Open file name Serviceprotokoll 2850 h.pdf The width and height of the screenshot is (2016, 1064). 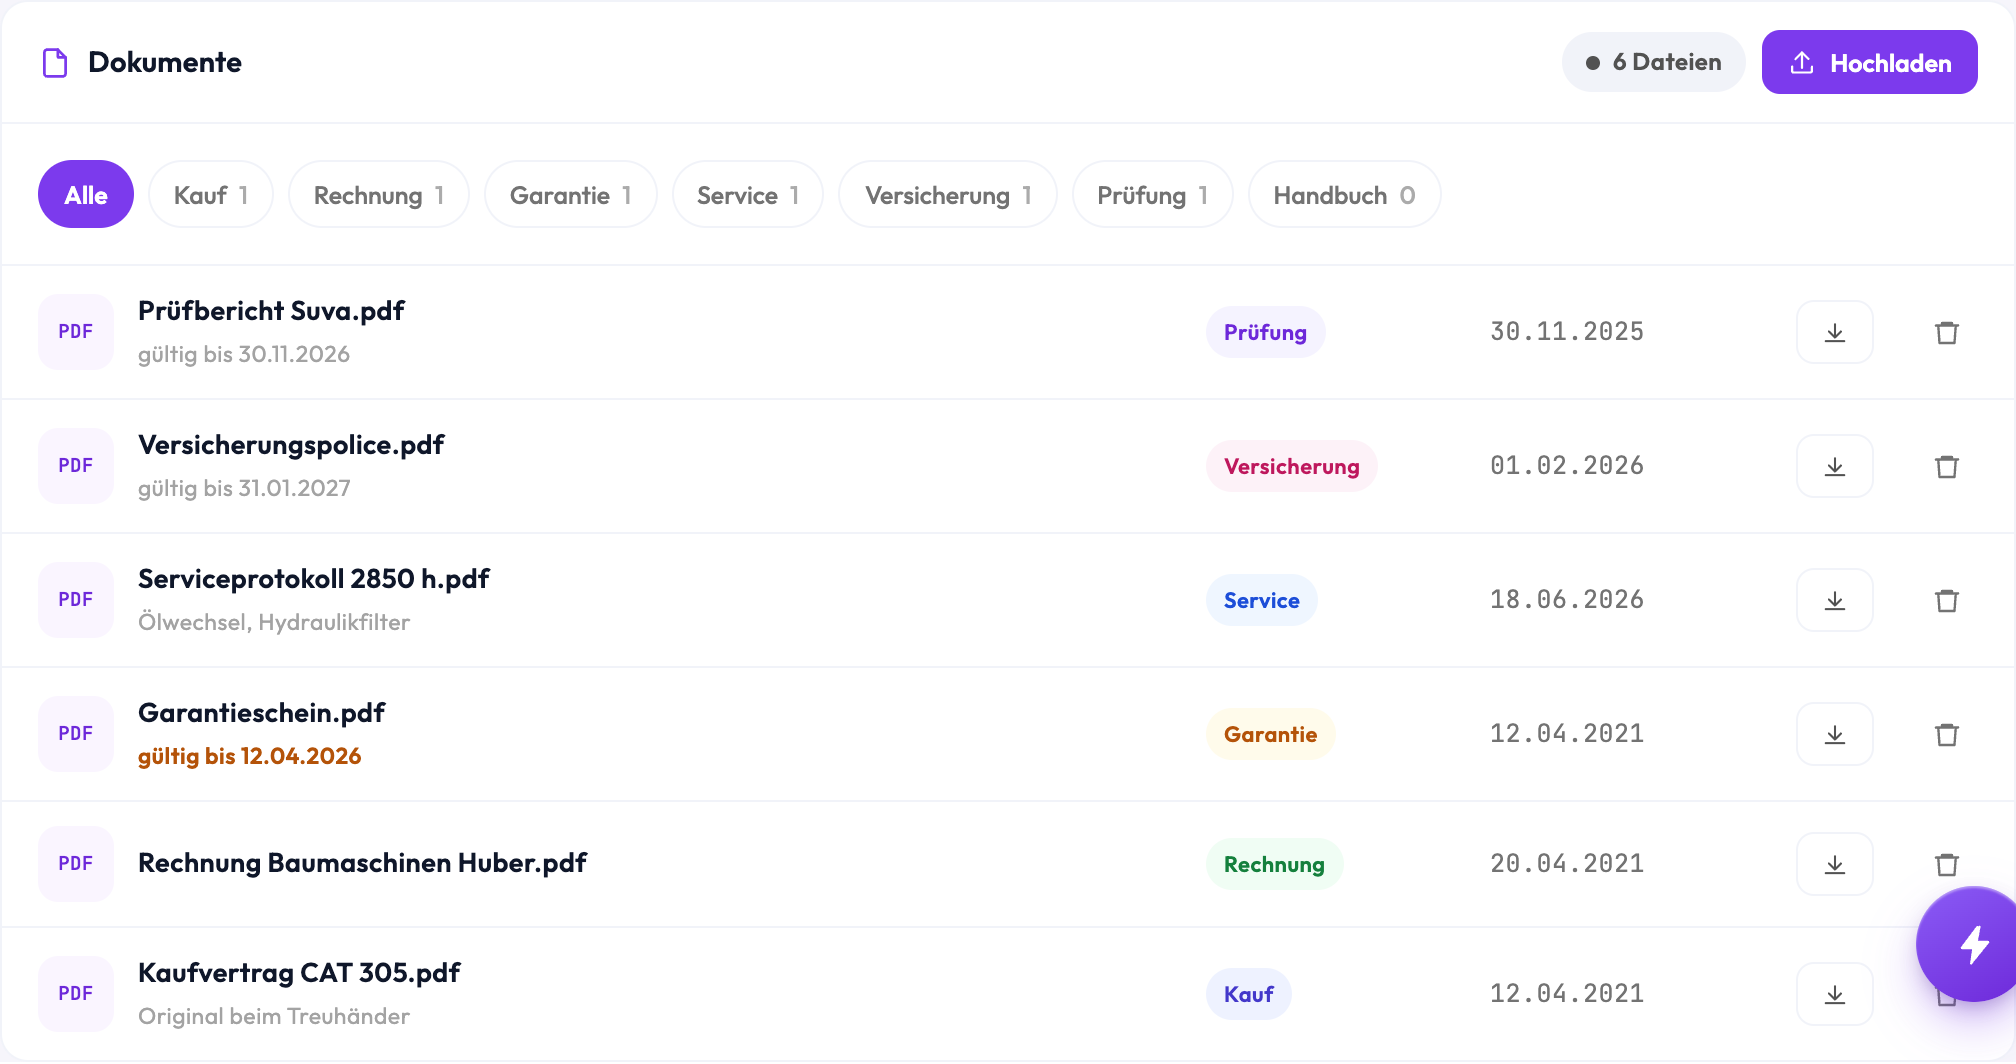(314, 579)
